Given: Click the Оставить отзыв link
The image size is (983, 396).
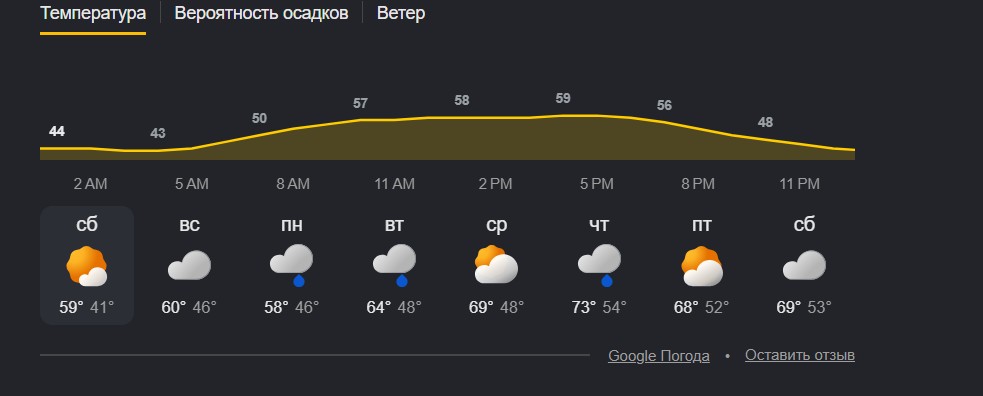Looking at the screenshot, I should click(800, 355).
